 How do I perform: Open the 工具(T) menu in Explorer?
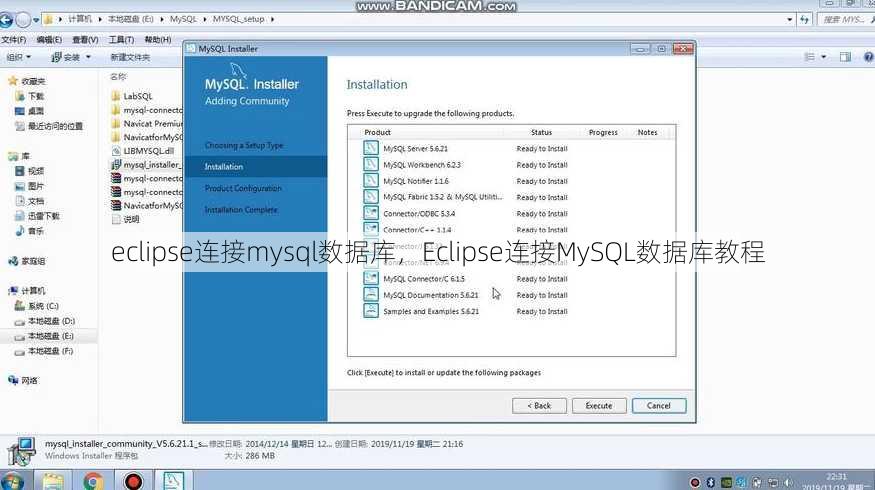(x=121, y=40)
